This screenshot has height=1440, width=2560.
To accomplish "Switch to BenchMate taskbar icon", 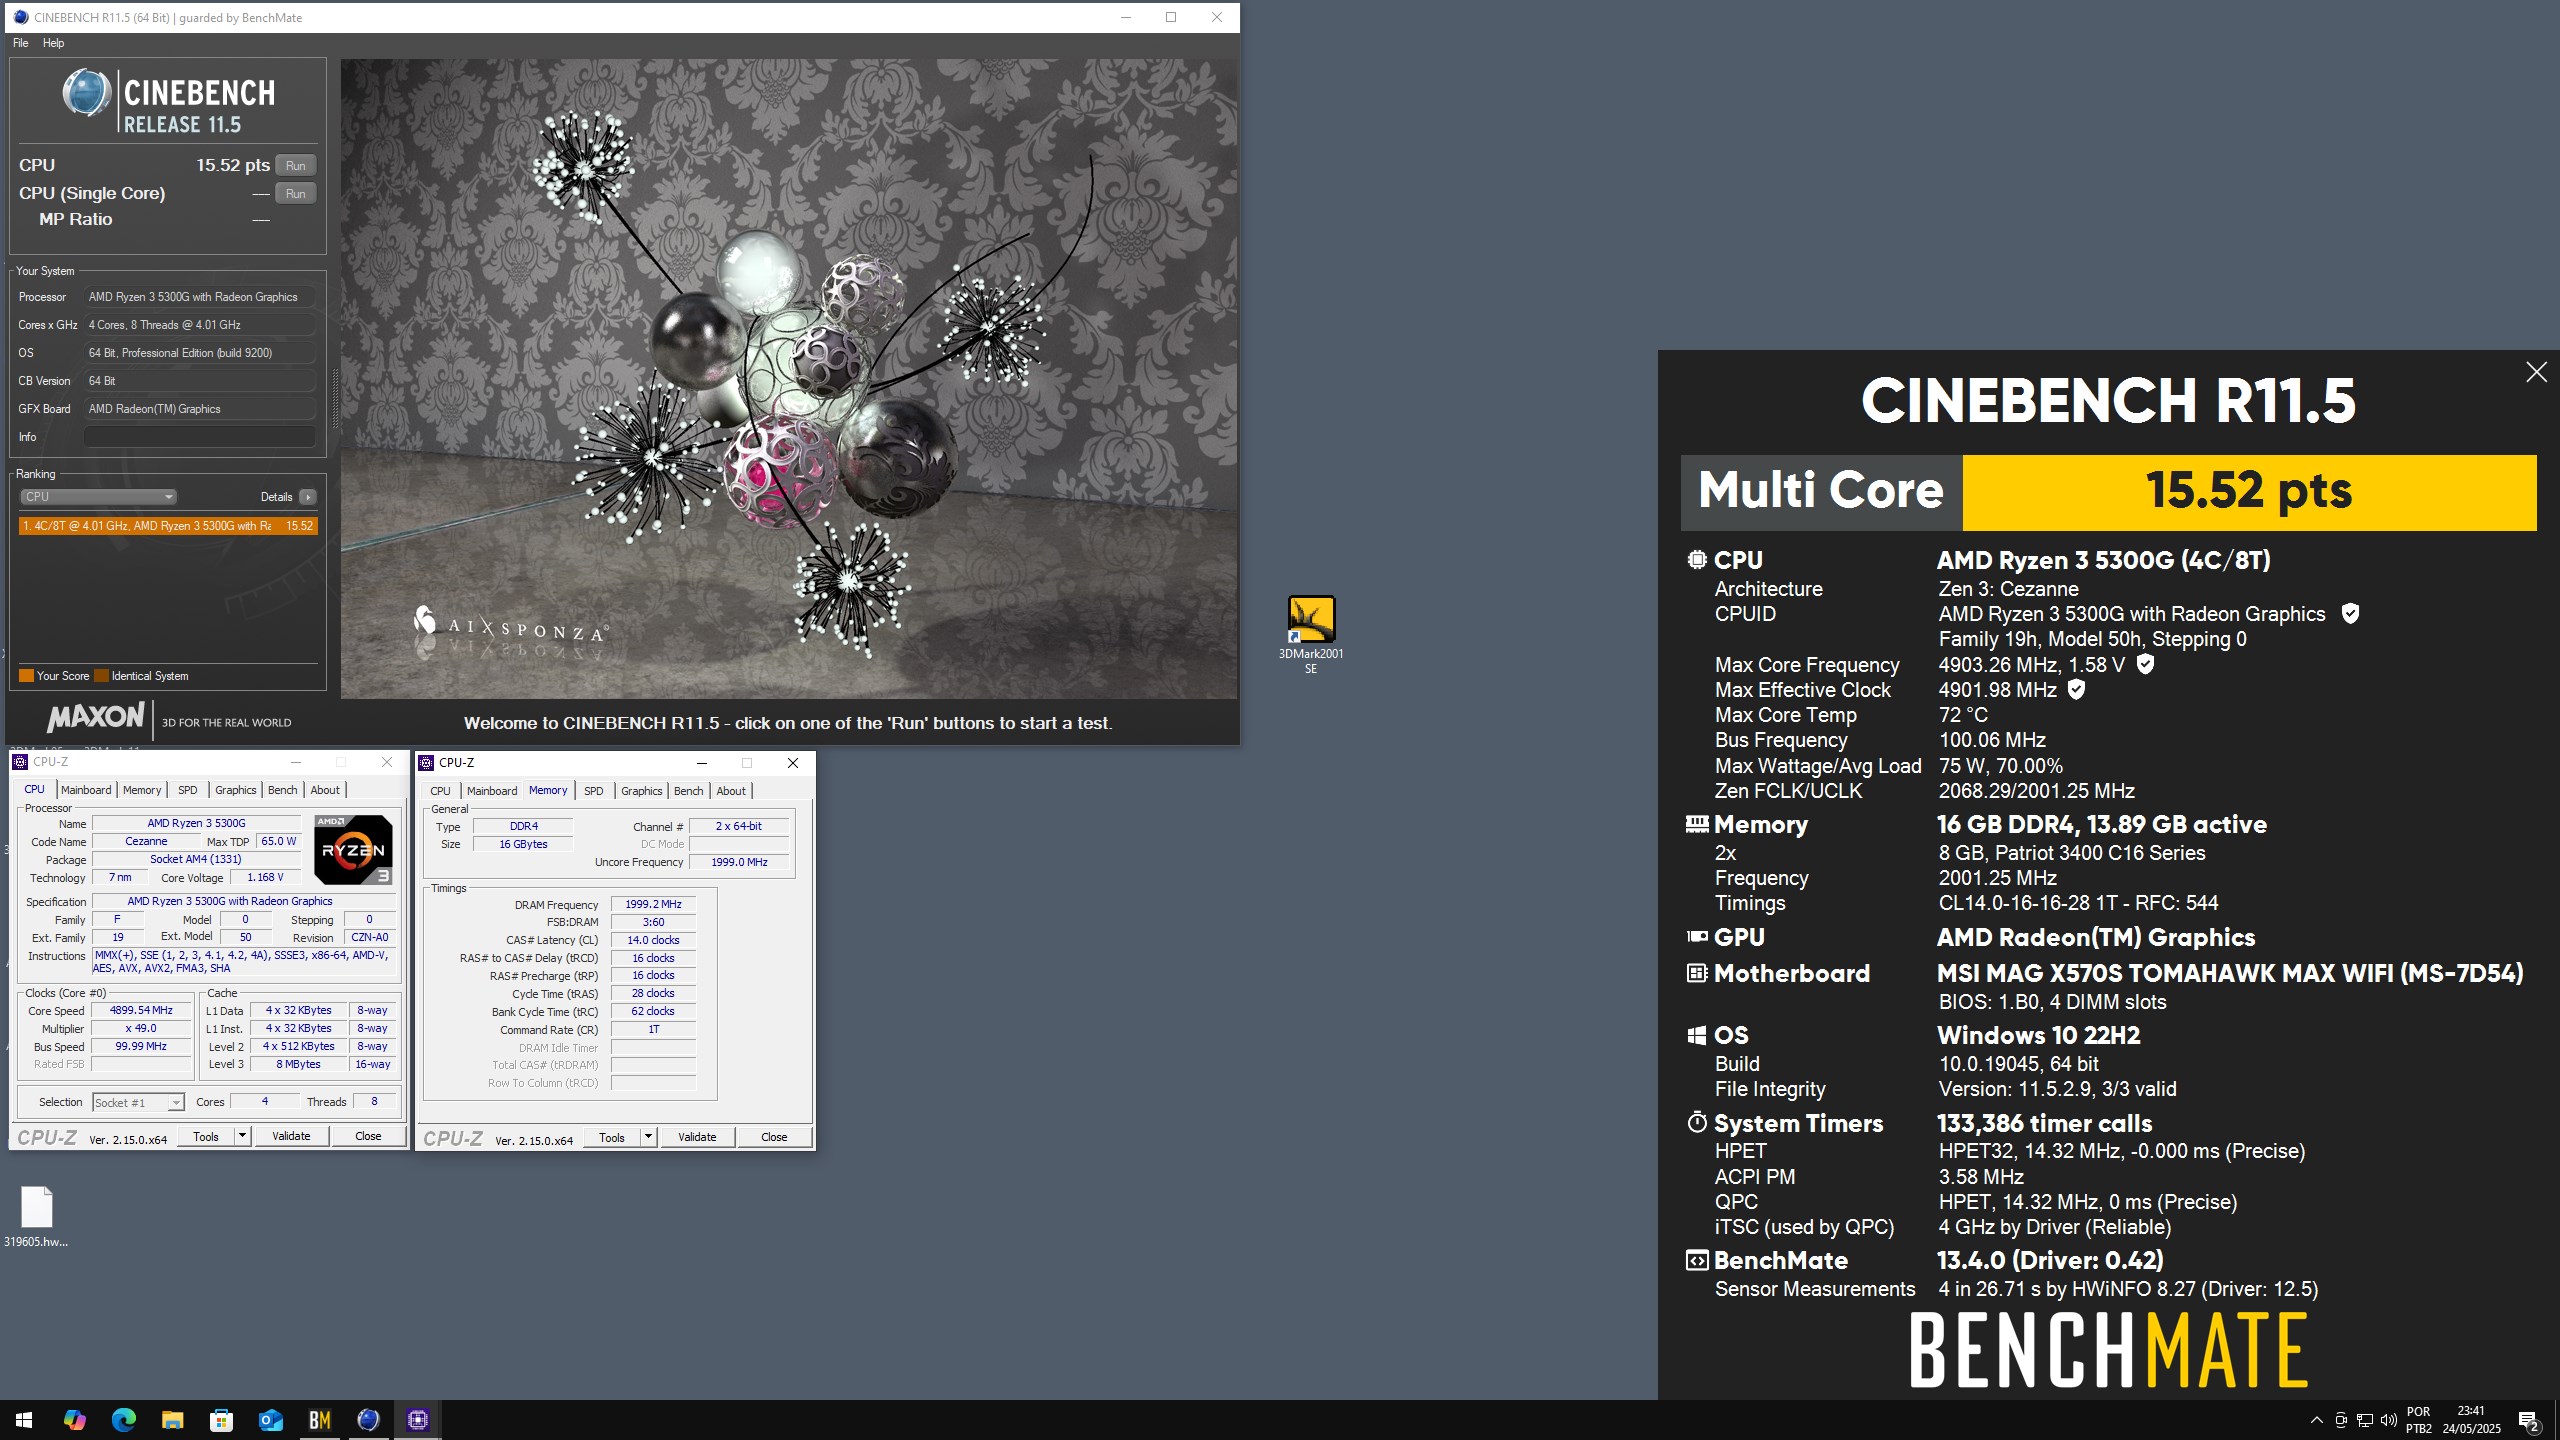I will click(319, 1420).
